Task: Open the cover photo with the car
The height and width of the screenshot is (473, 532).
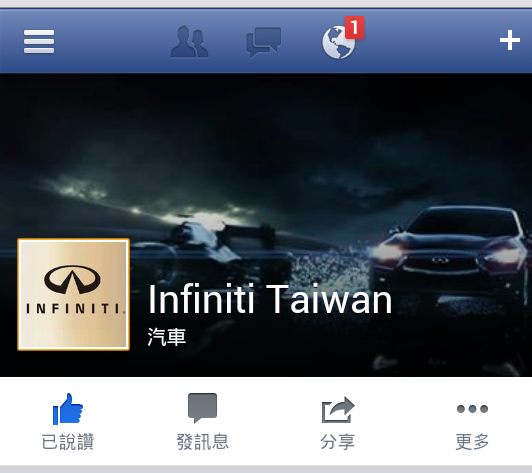Action: 266,225
